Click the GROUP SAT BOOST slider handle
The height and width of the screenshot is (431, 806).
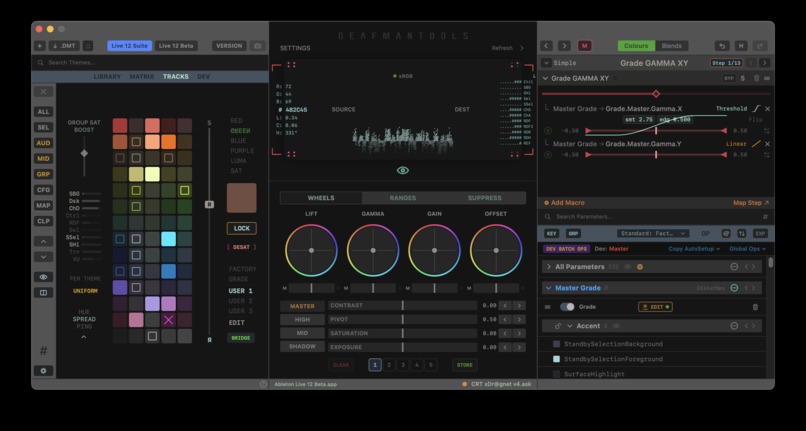(84, 153)
